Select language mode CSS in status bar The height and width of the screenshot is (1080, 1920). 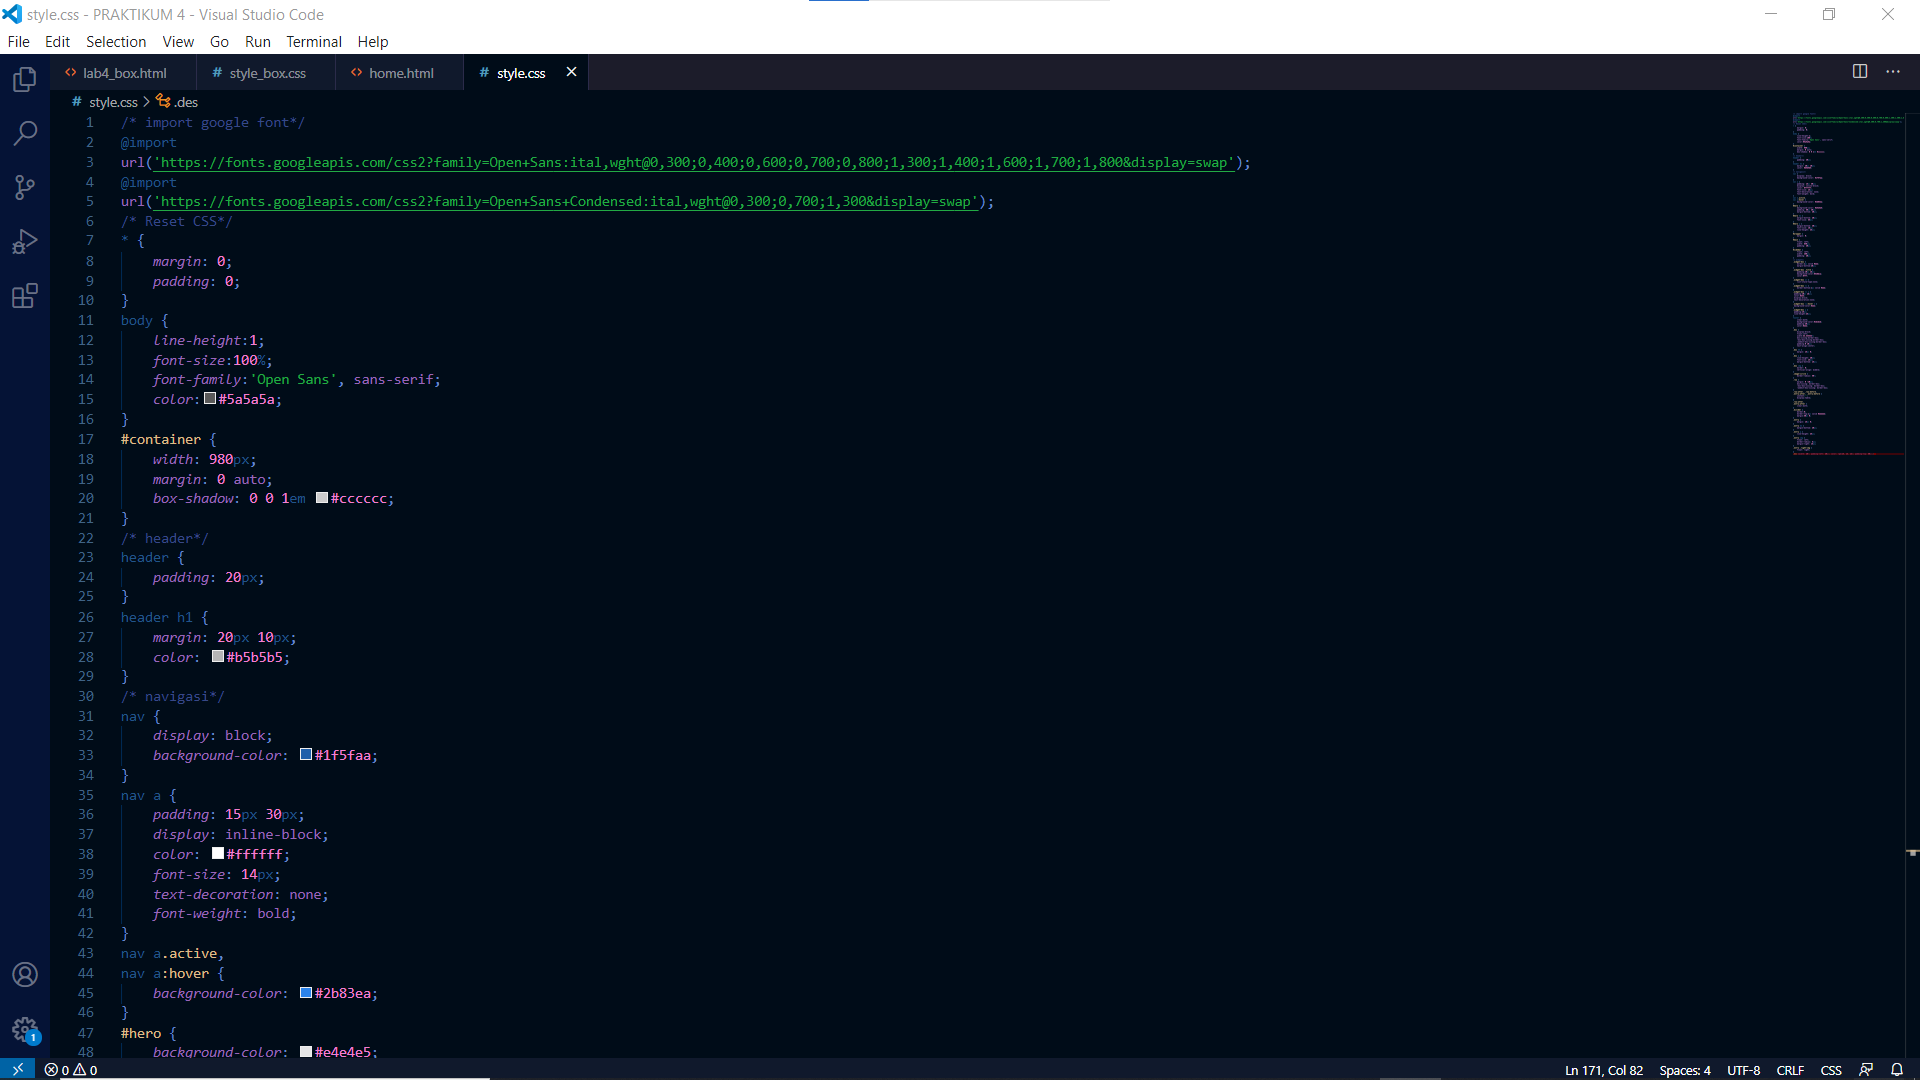pos(1831,1070)
